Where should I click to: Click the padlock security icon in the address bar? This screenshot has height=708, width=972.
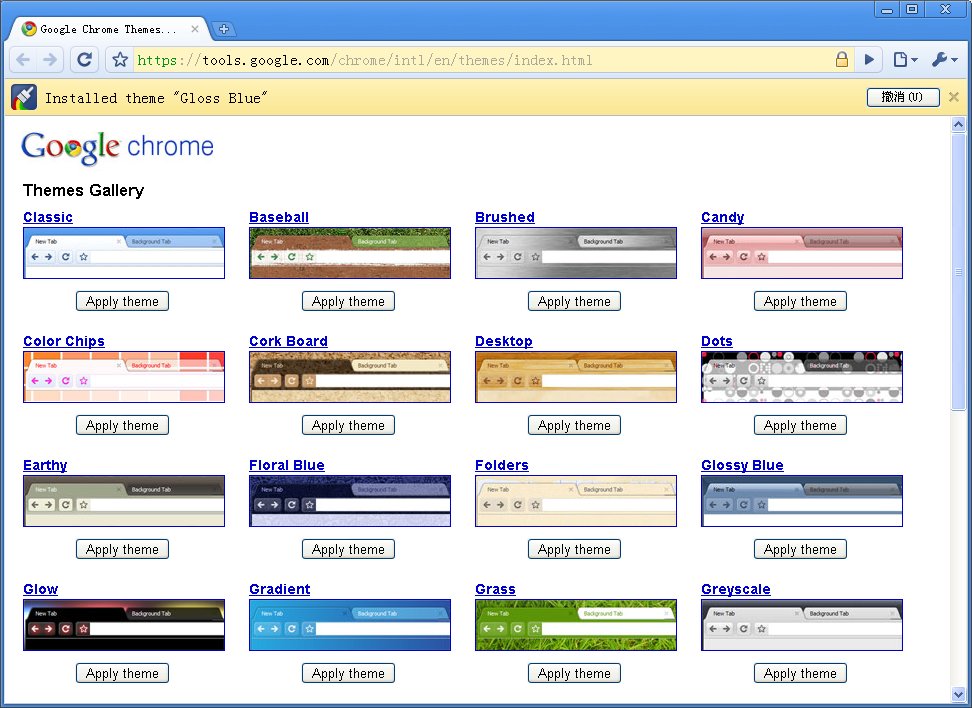coord(842,60)
